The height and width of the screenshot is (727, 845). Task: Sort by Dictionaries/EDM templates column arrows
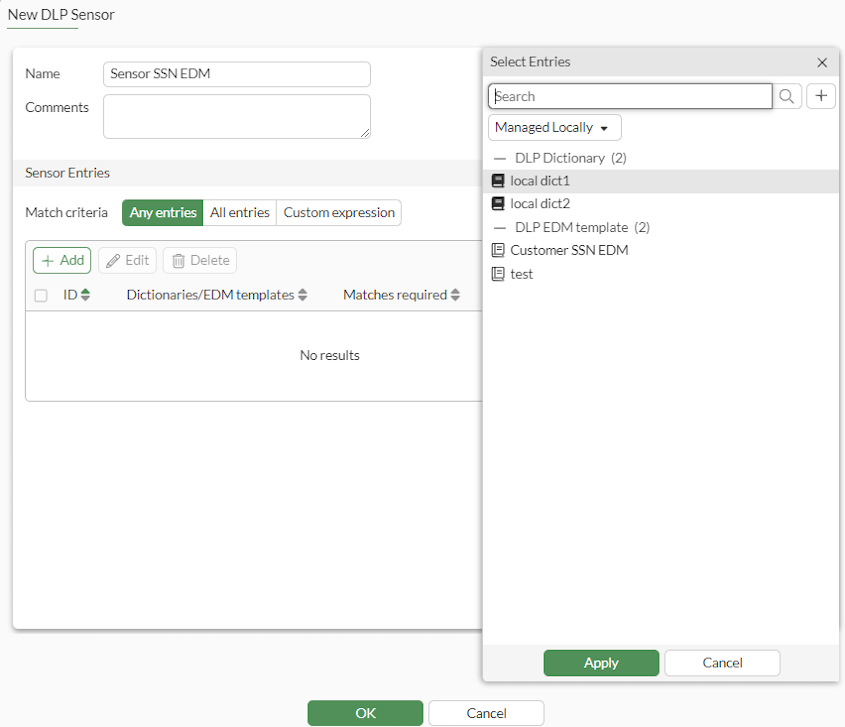click(x=302, y=295)
